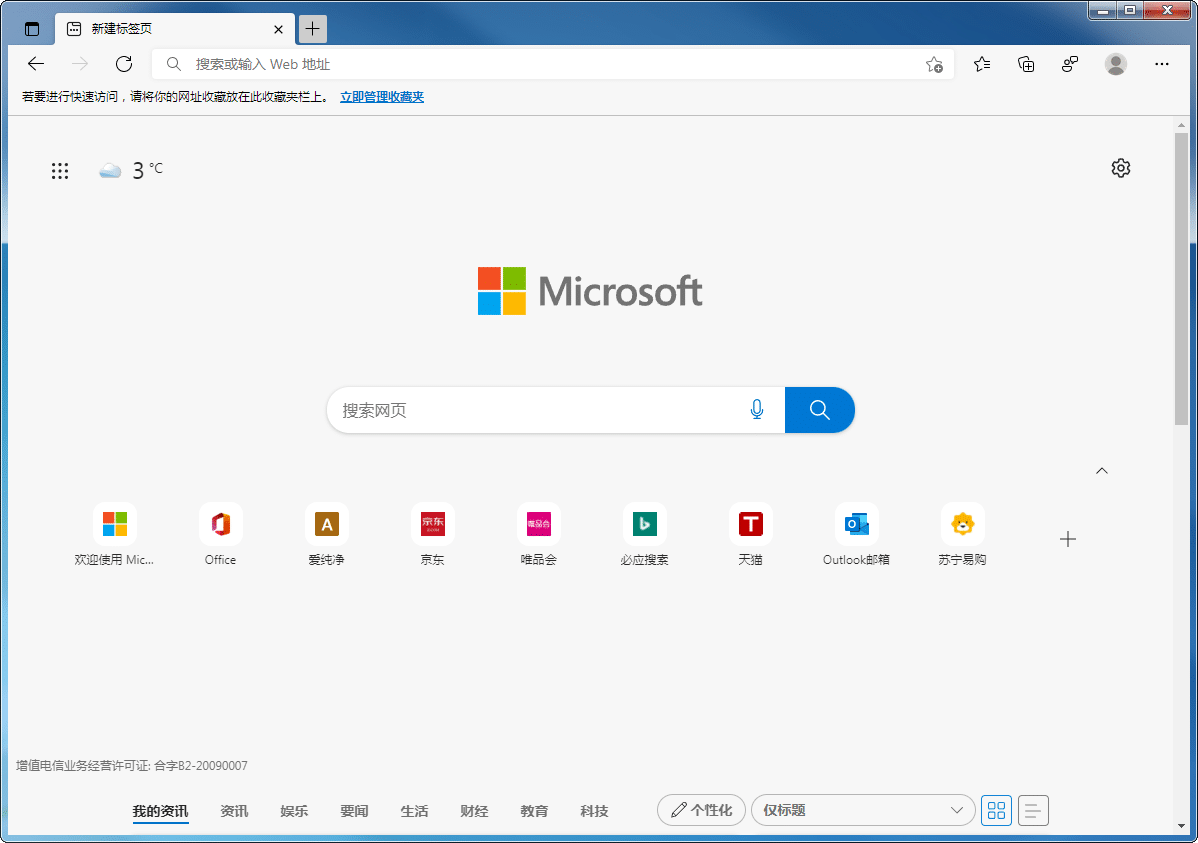
Task: Open the apps grid launcher icon
Action: coord(60,171)
